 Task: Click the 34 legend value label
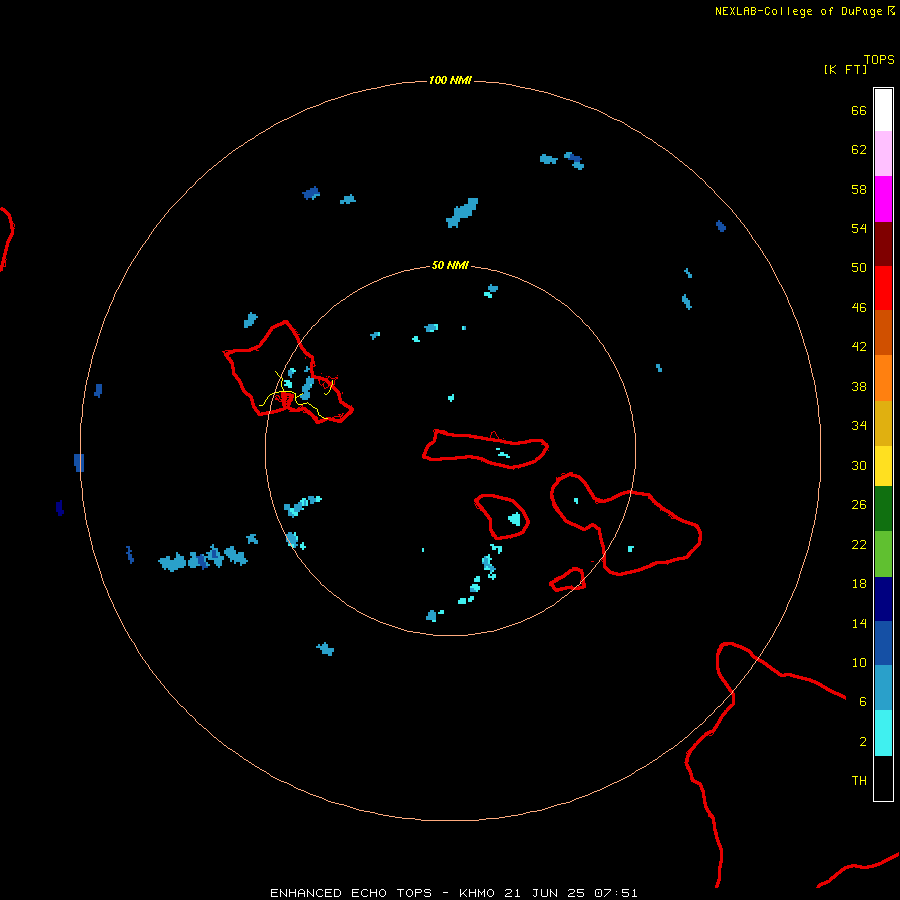pyautogui.click(x=859, y=425)
